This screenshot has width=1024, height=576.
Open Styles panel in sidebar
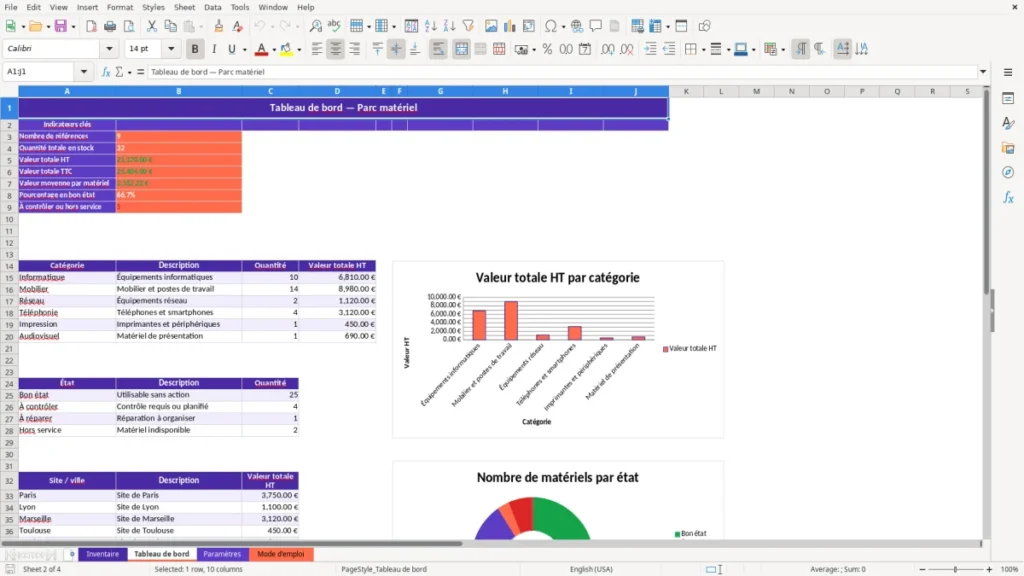1008,123
